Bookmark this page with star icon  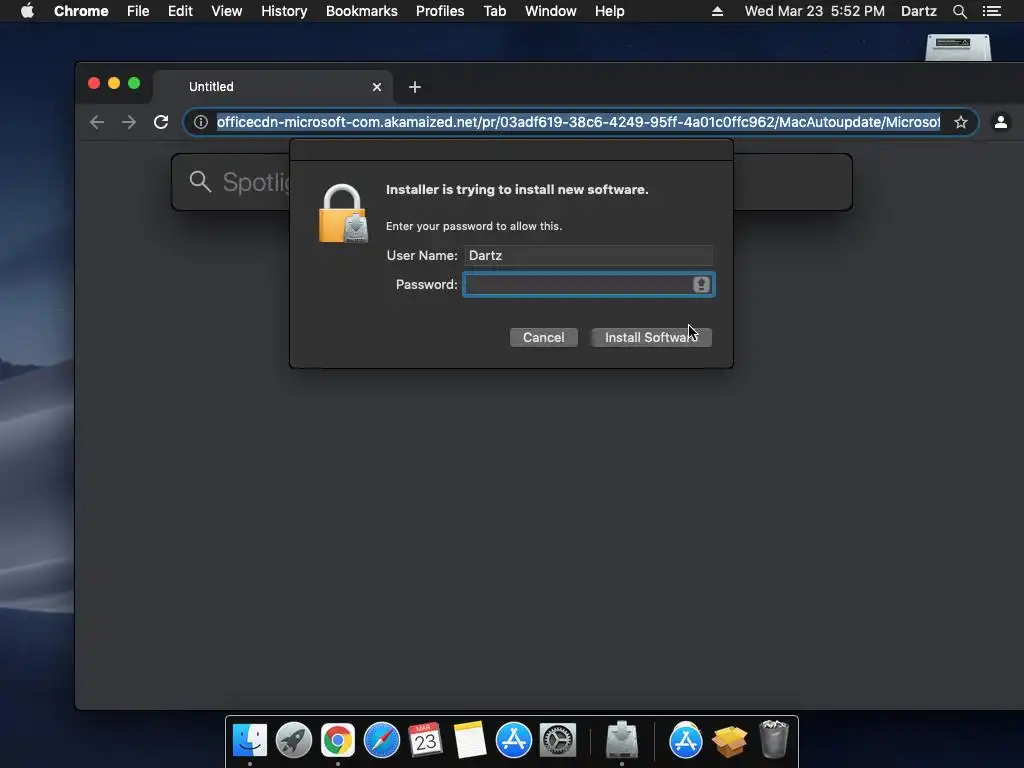(961, 122)
